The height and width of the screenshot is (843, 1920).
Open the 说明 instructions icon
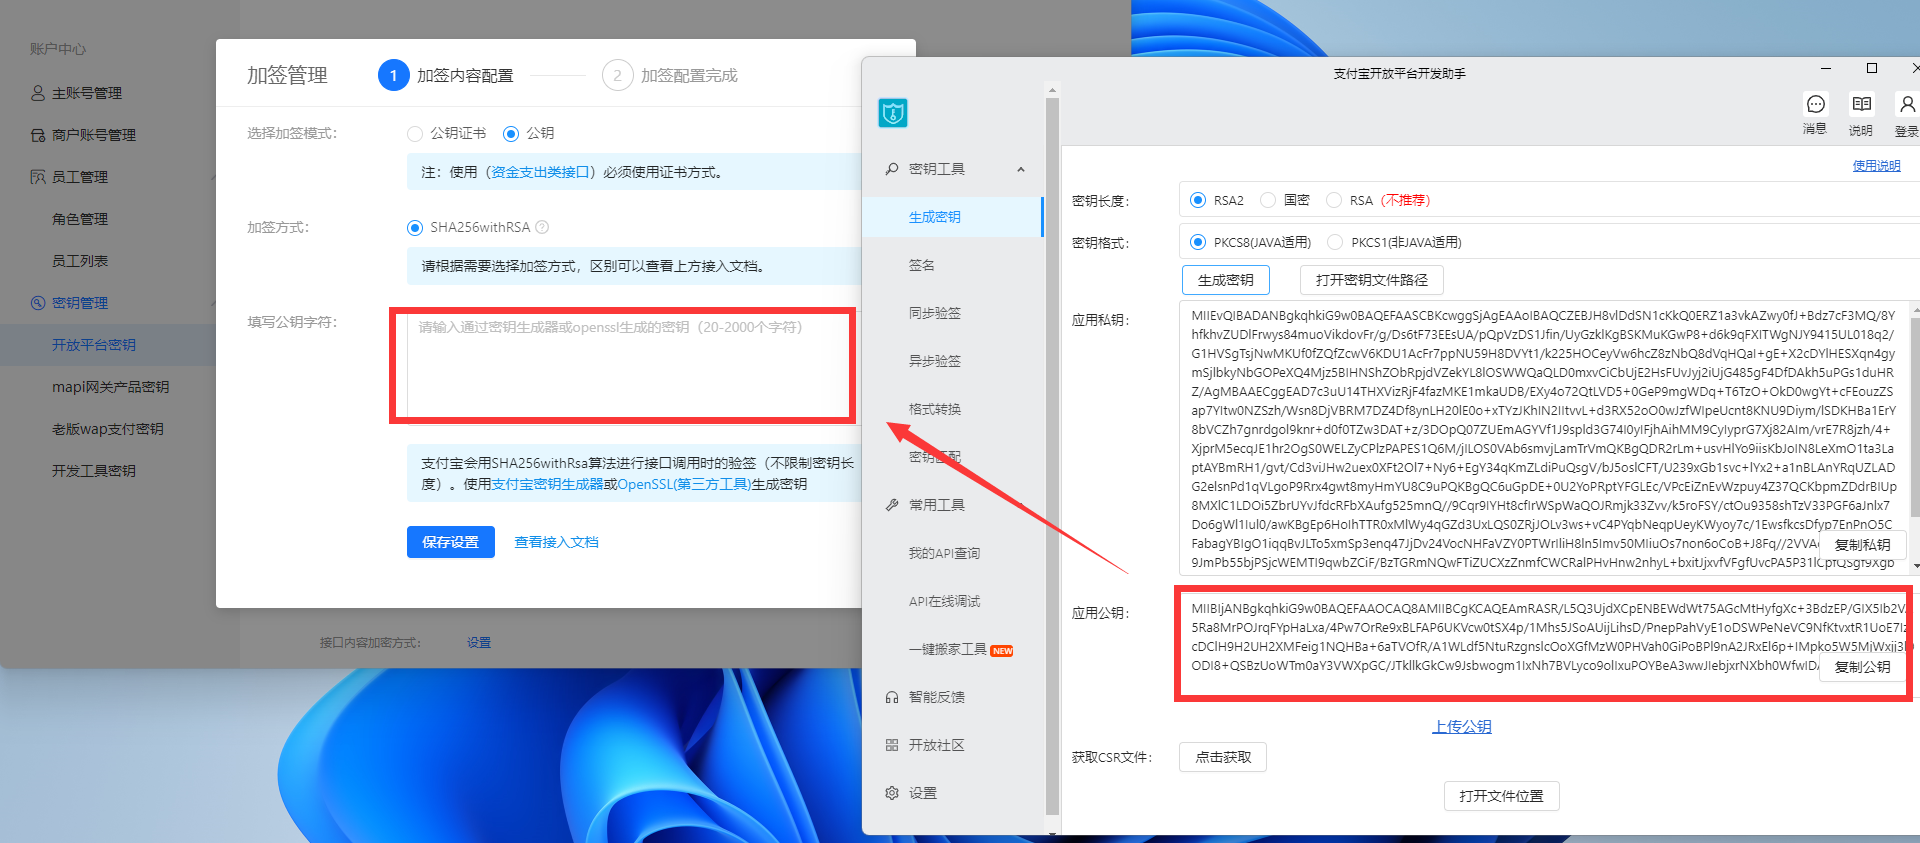[1861, 105]
